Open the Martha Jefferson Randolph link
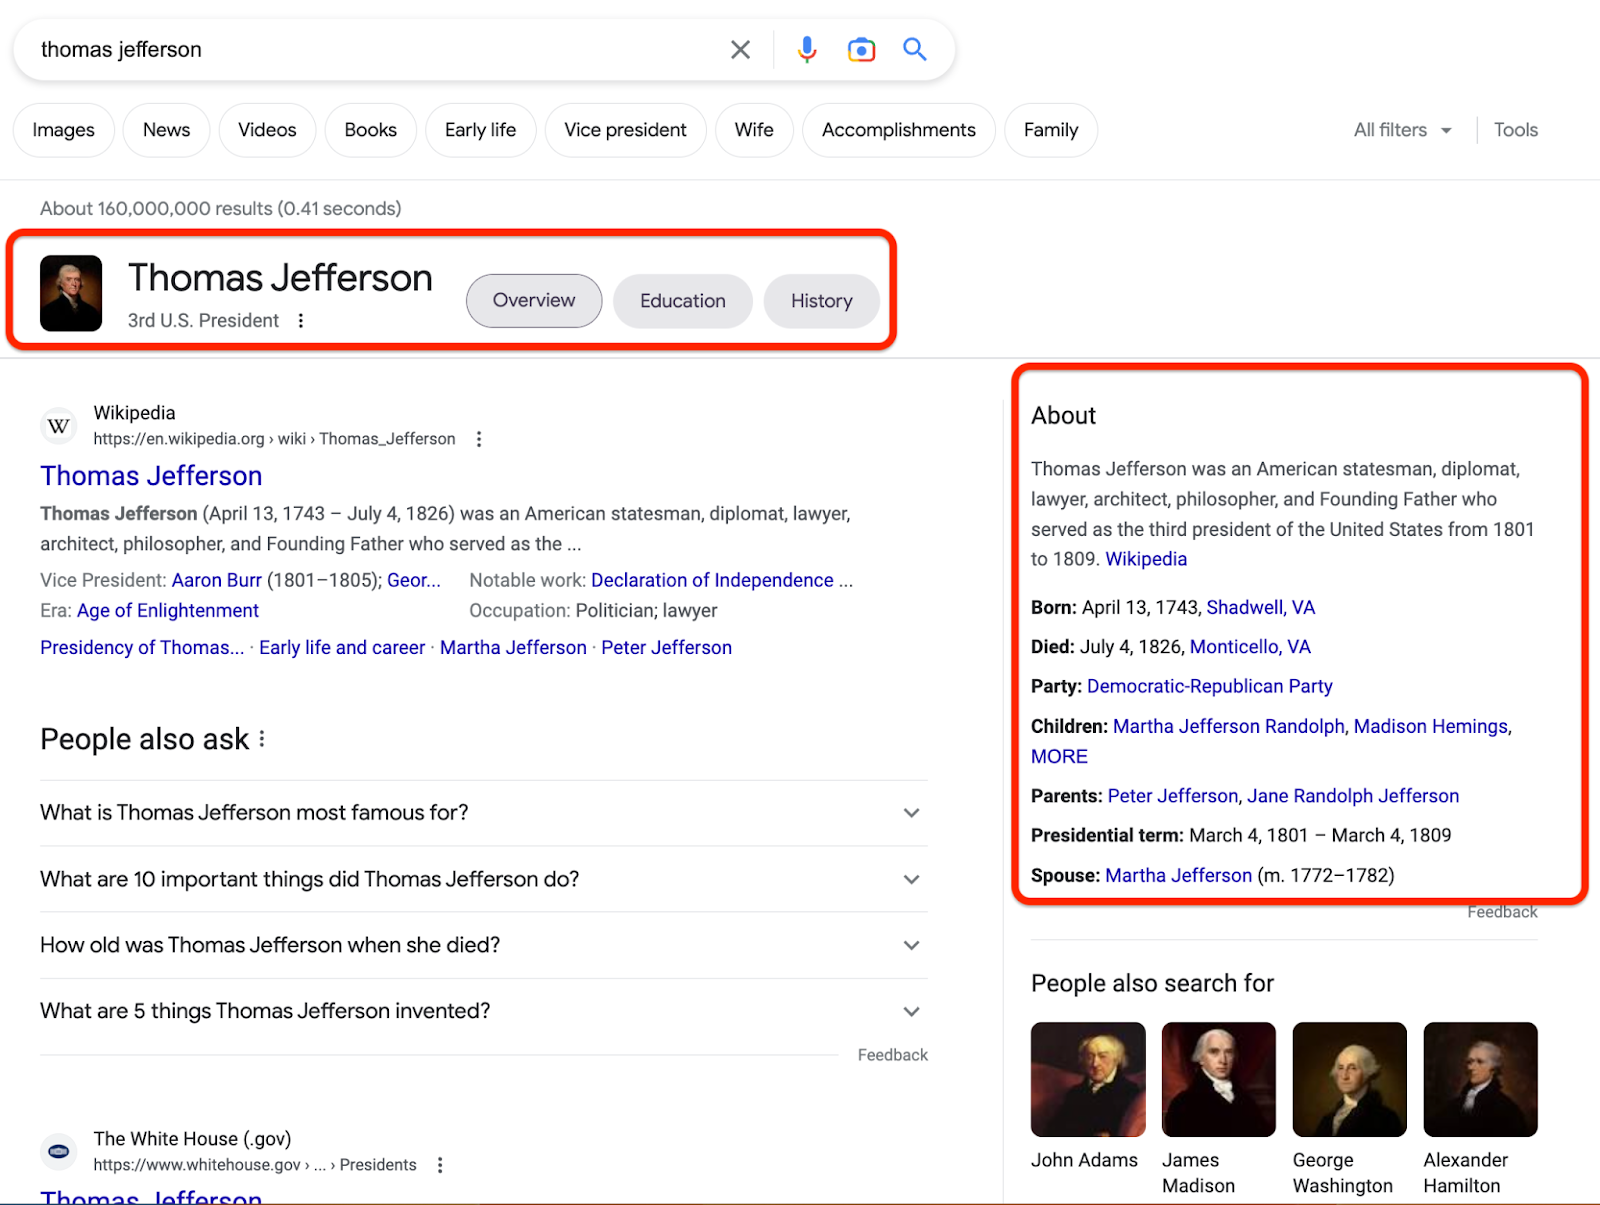The image size is (1600, 1205). [1229, 726]
